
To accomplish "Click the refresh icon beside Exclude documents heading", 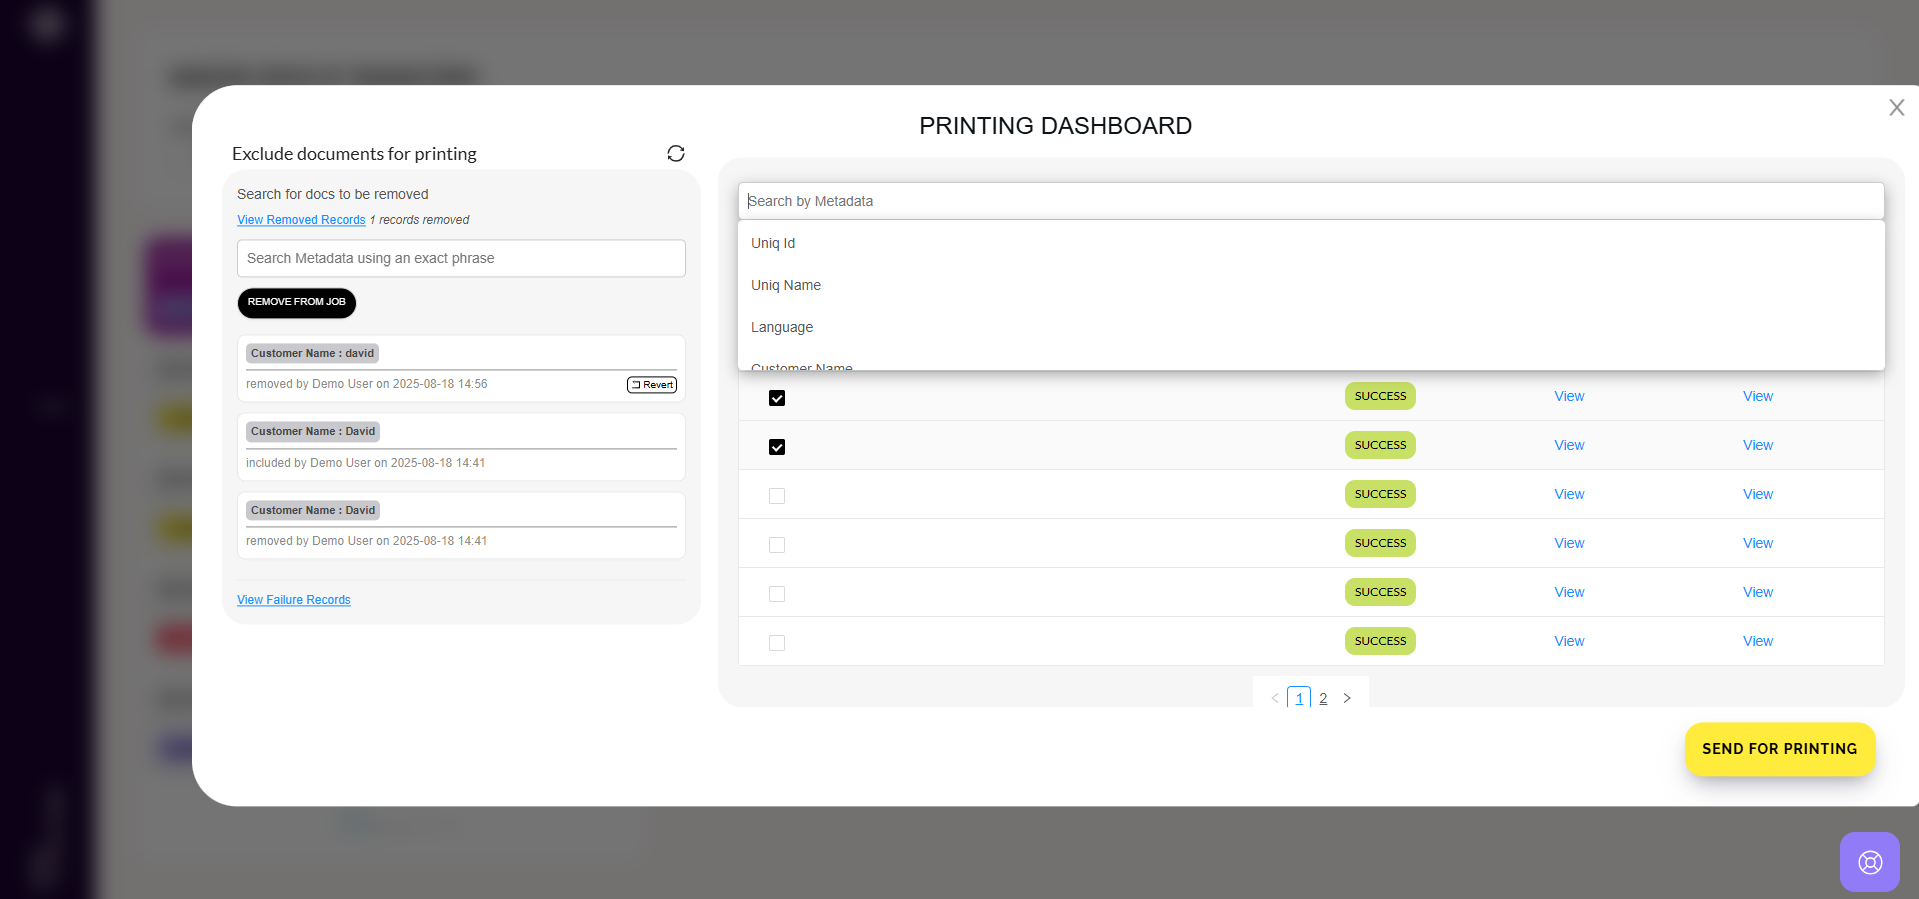I will [676, 153].
